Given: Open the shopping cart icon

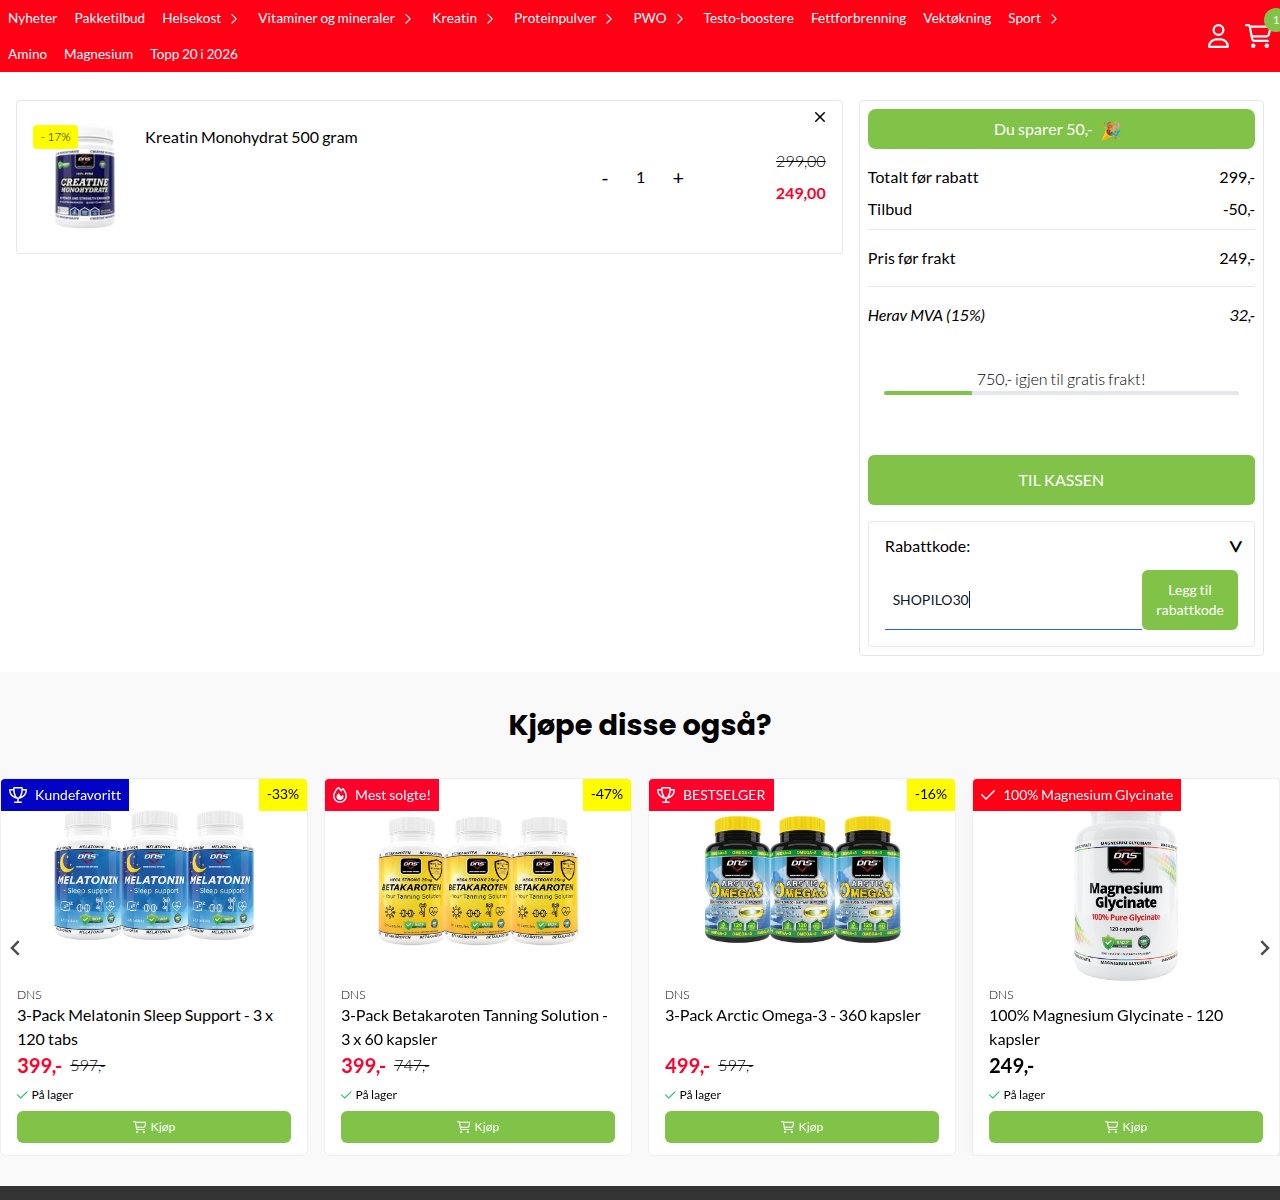Looking at the screenshot, I should [x=1258, y=36].
